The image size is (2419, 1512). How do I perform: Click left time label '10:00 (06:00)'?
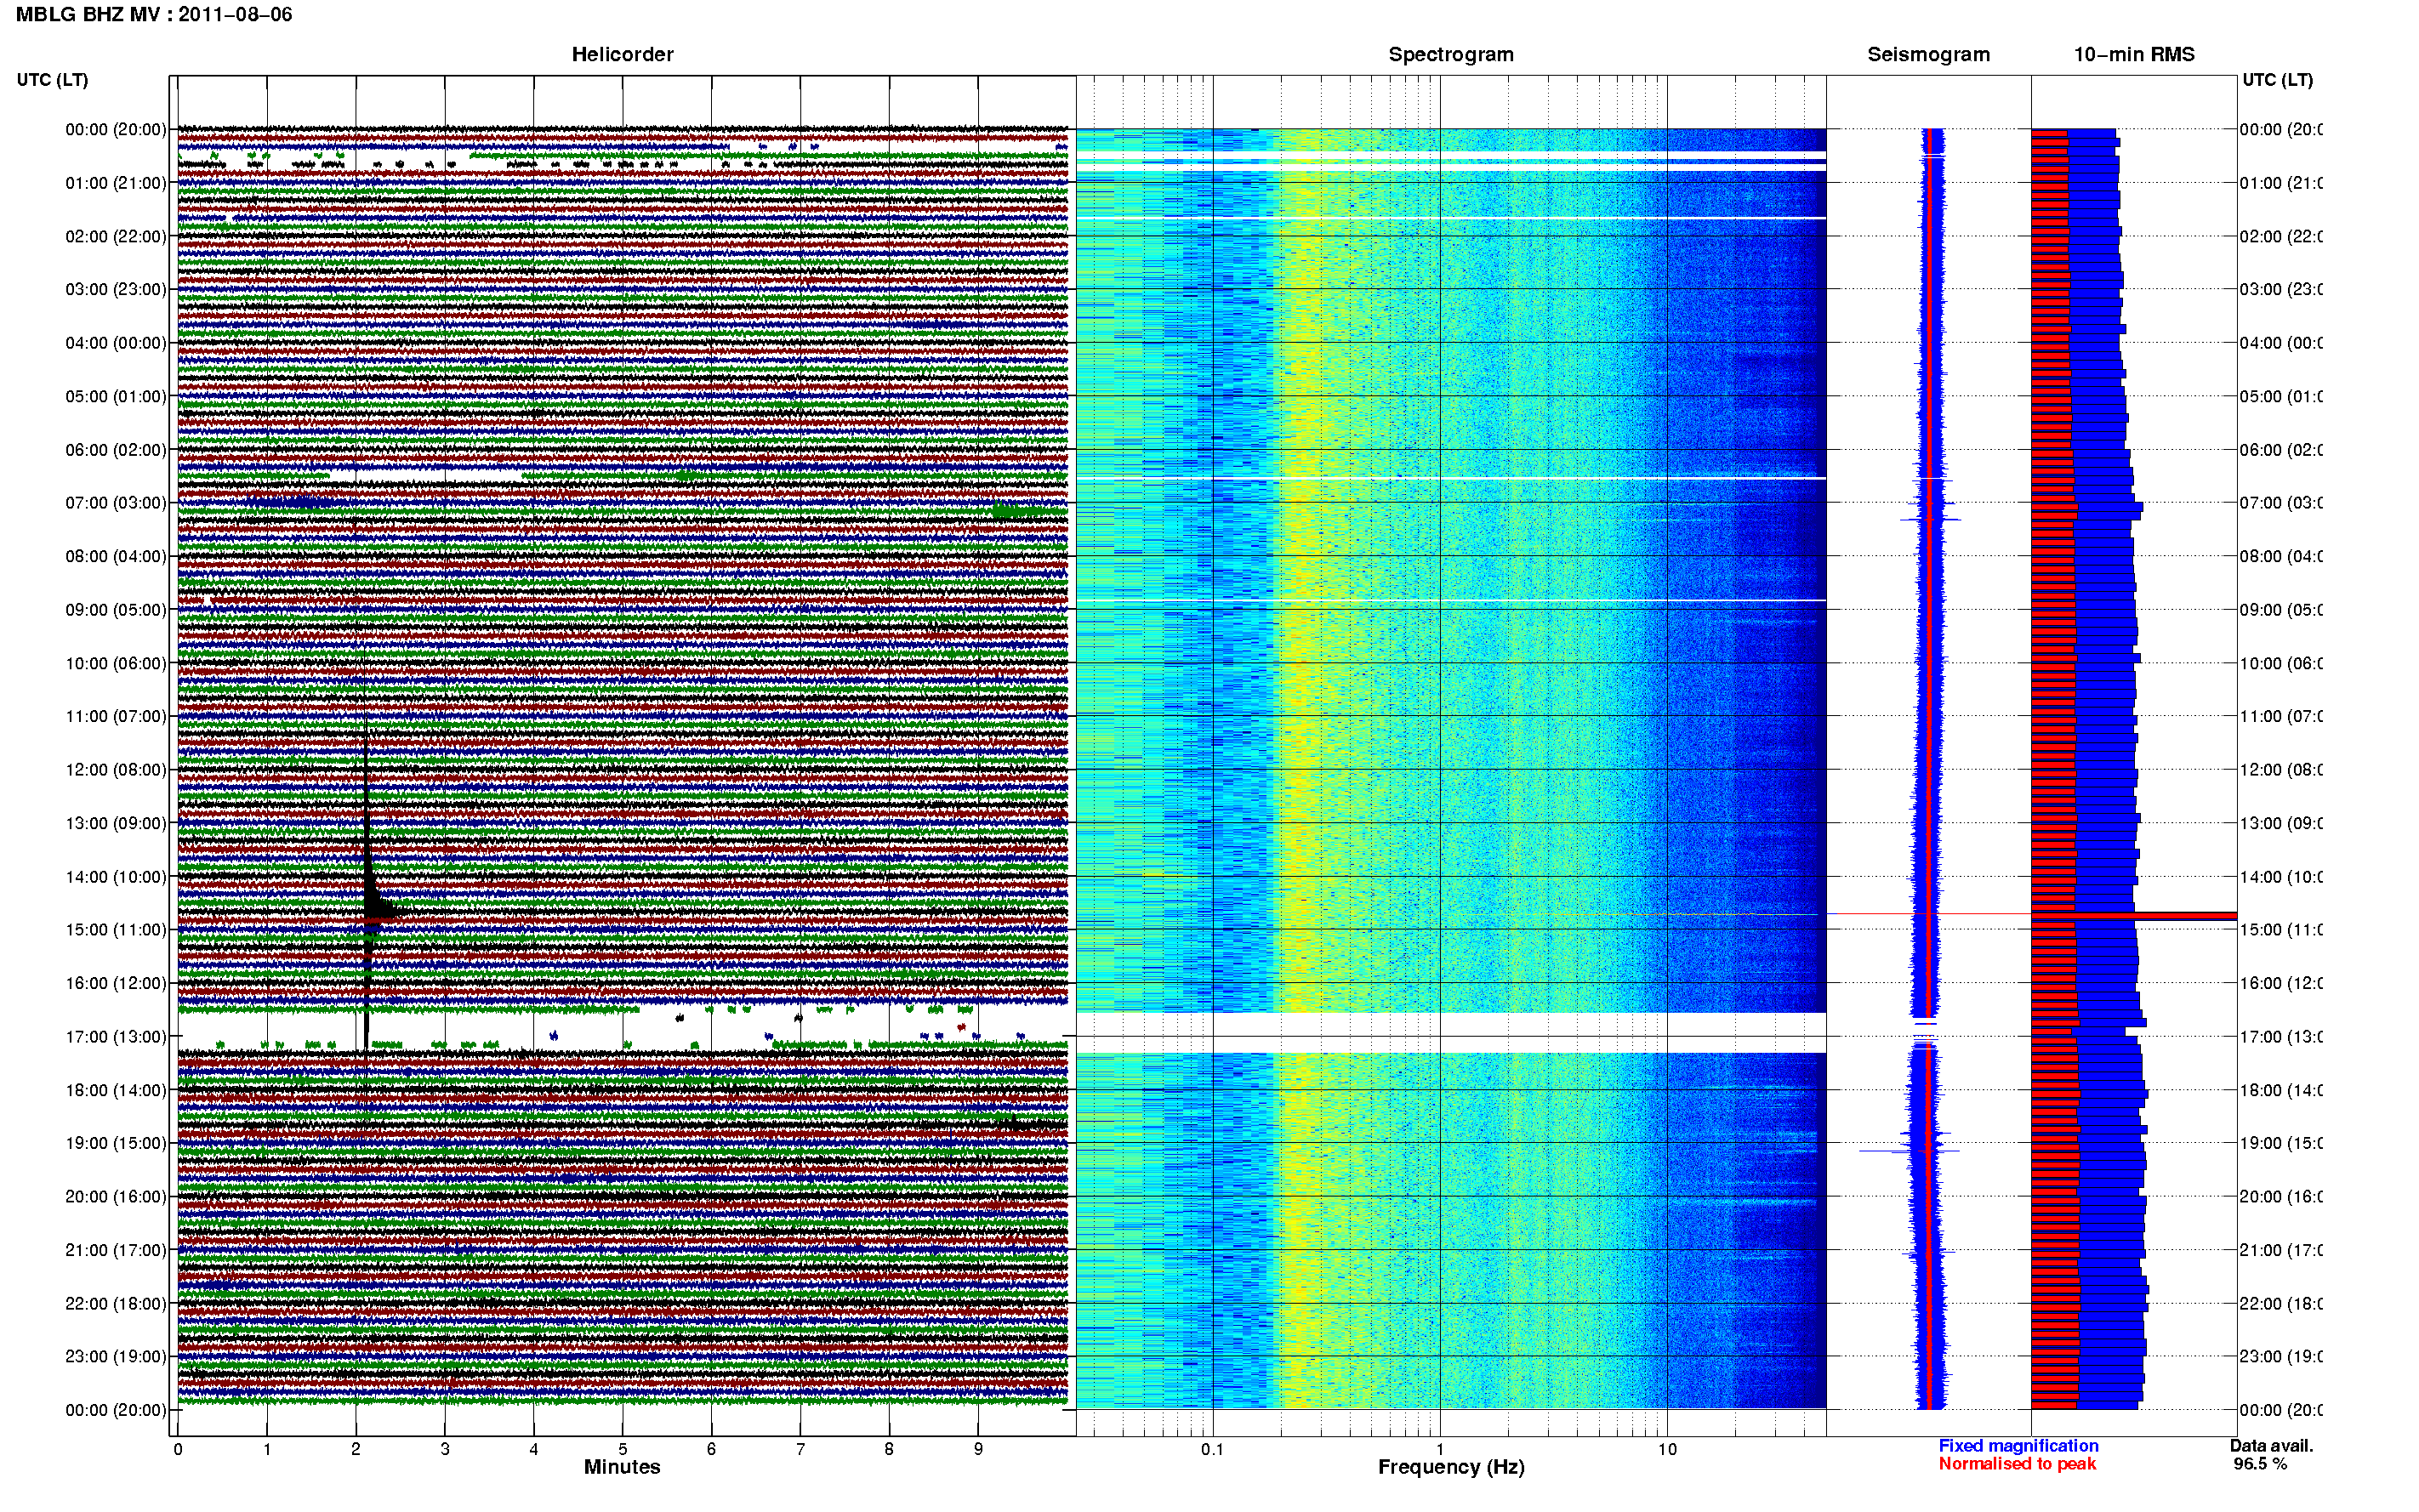click(116, 664)
